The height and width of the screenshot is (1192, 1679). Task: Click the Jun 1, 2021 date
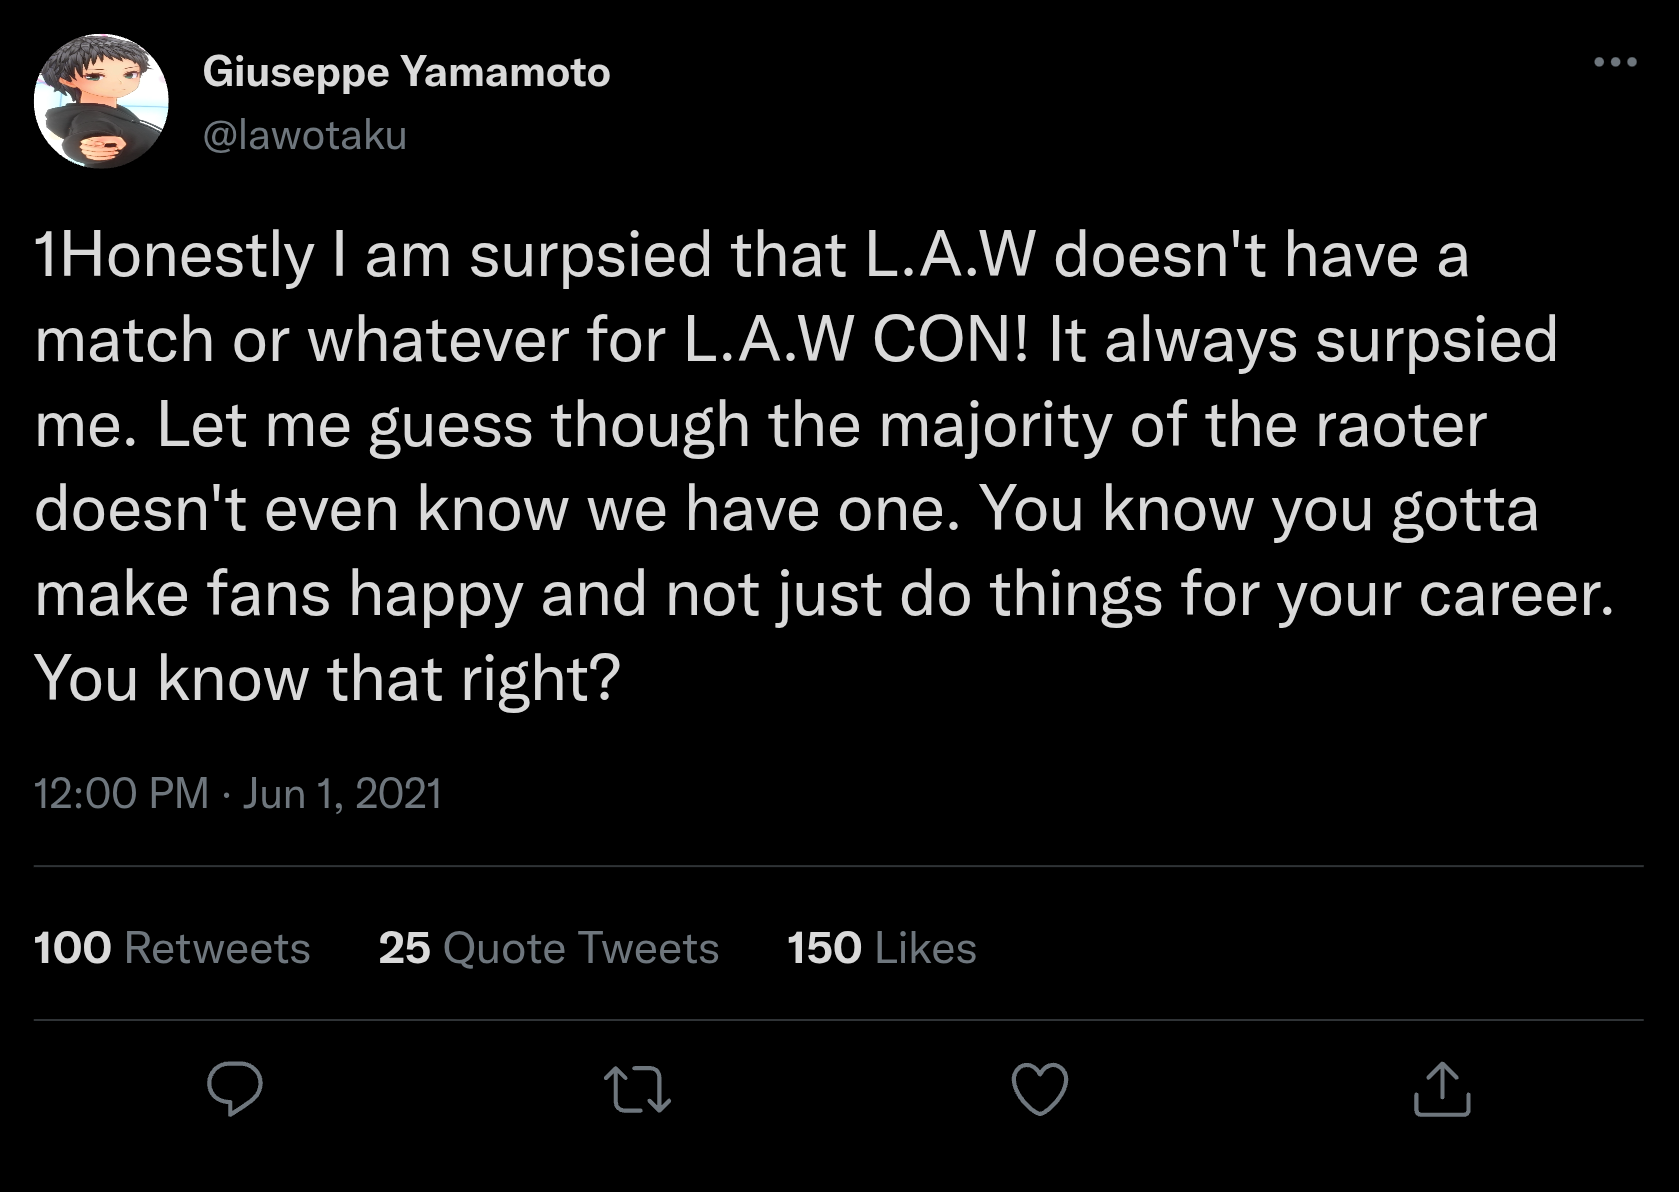(342, 793)
